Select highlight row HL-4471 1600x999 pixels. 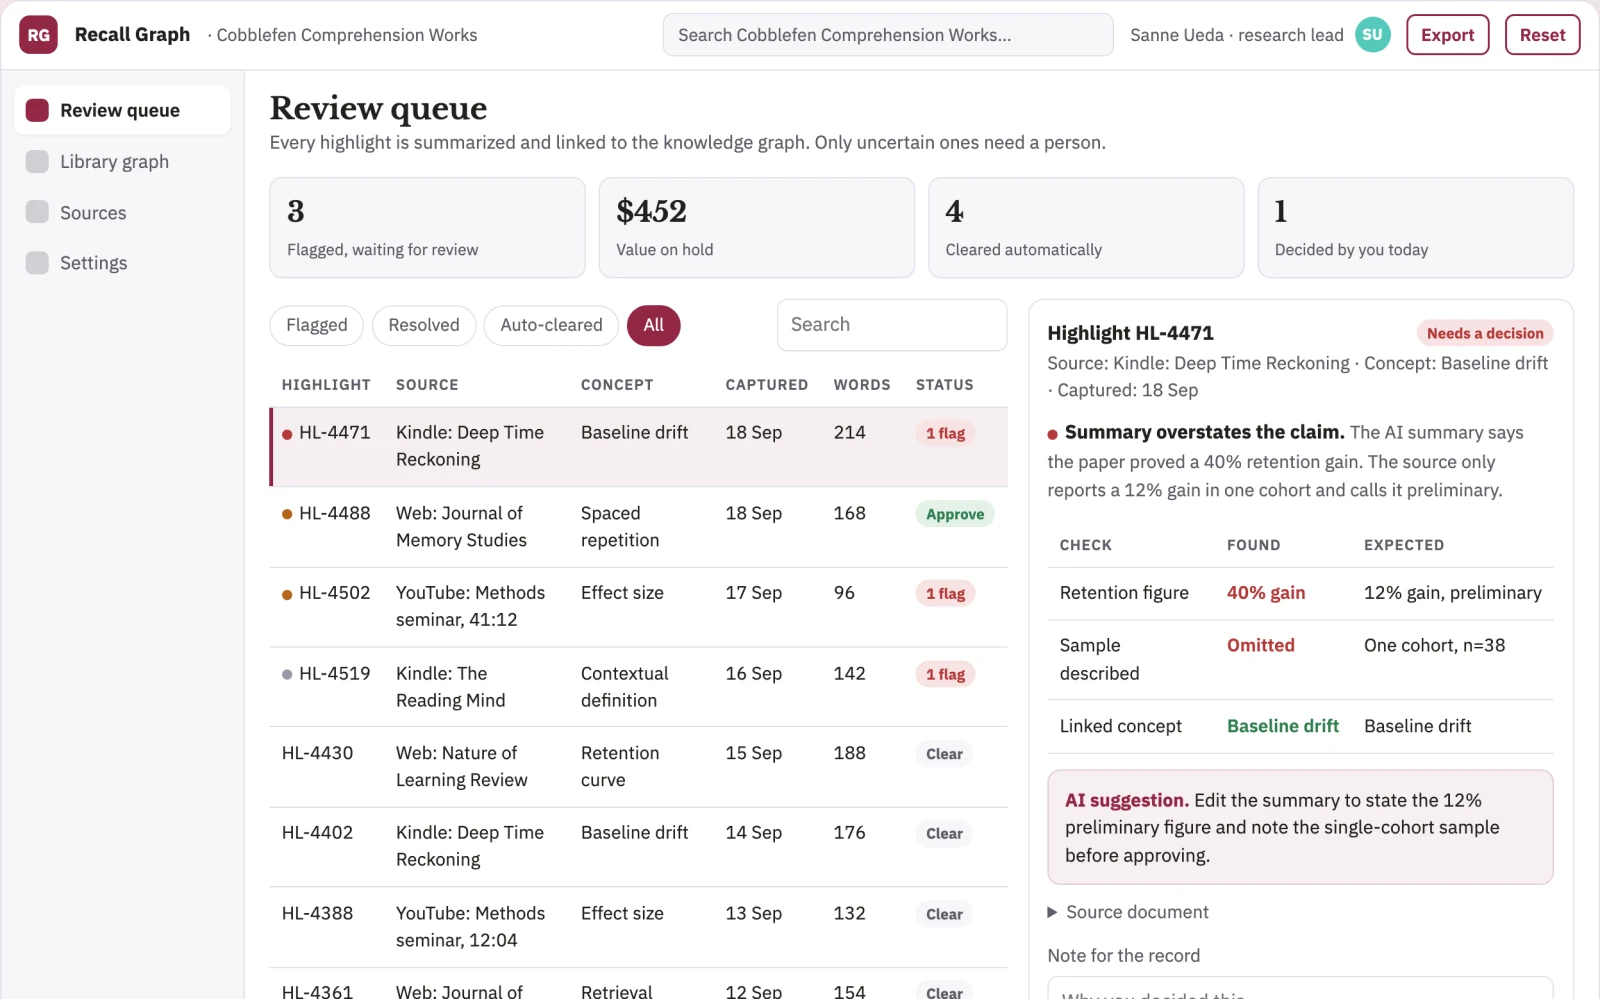pos(638,446)
